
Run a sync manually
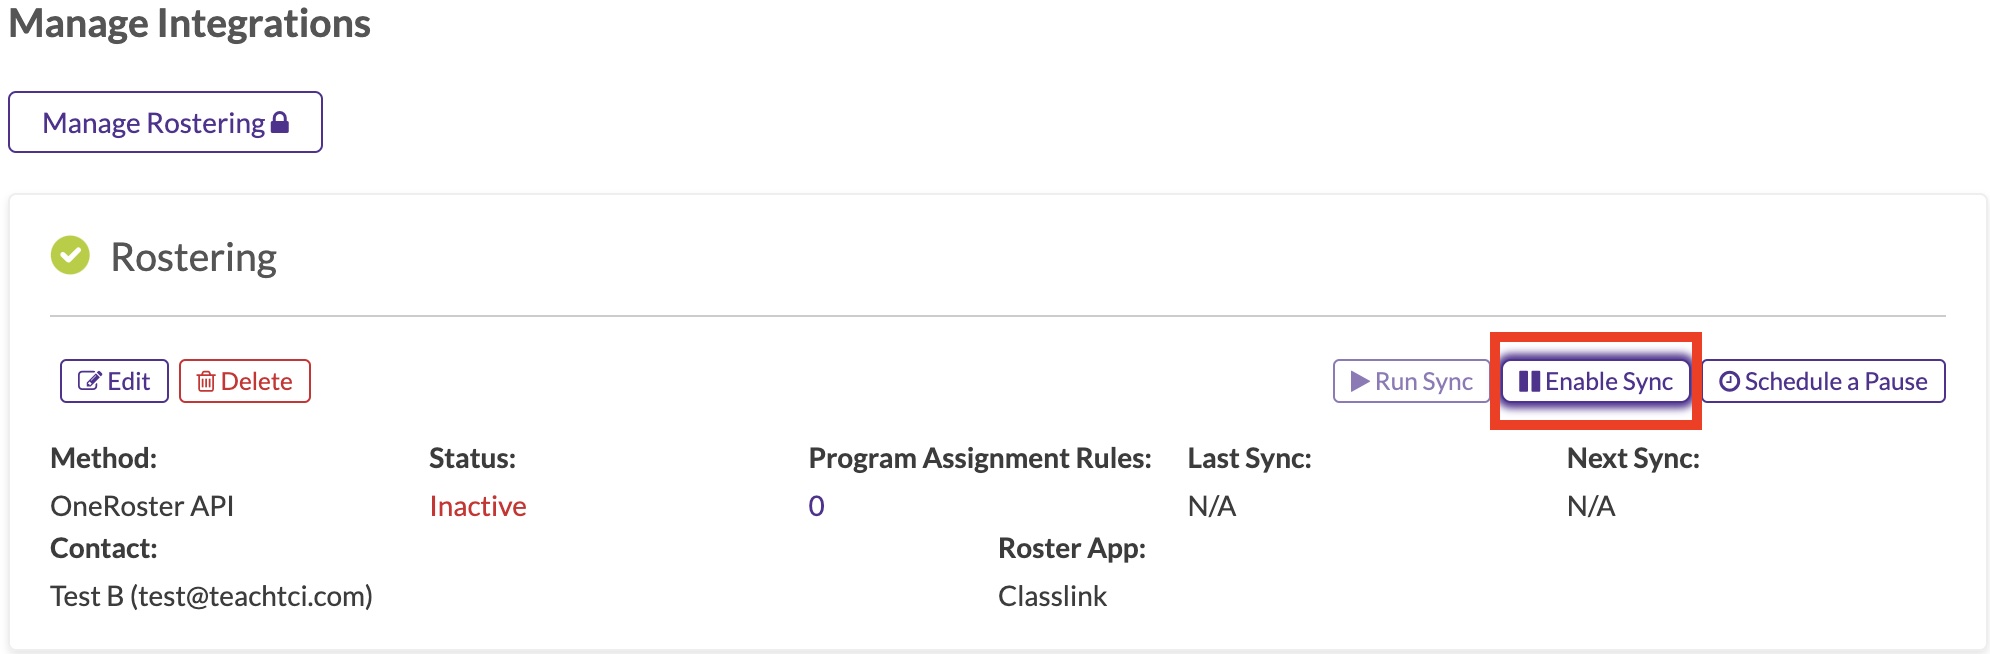[x=1410, y=380]
